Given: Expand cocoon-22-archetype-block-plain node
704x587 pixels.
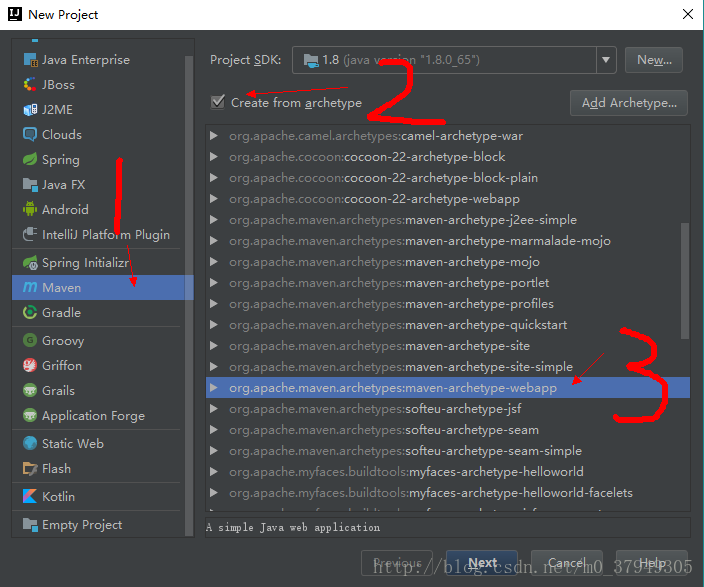Looking at the screenshot, I should pyautogui.click(x=214, y=178).
